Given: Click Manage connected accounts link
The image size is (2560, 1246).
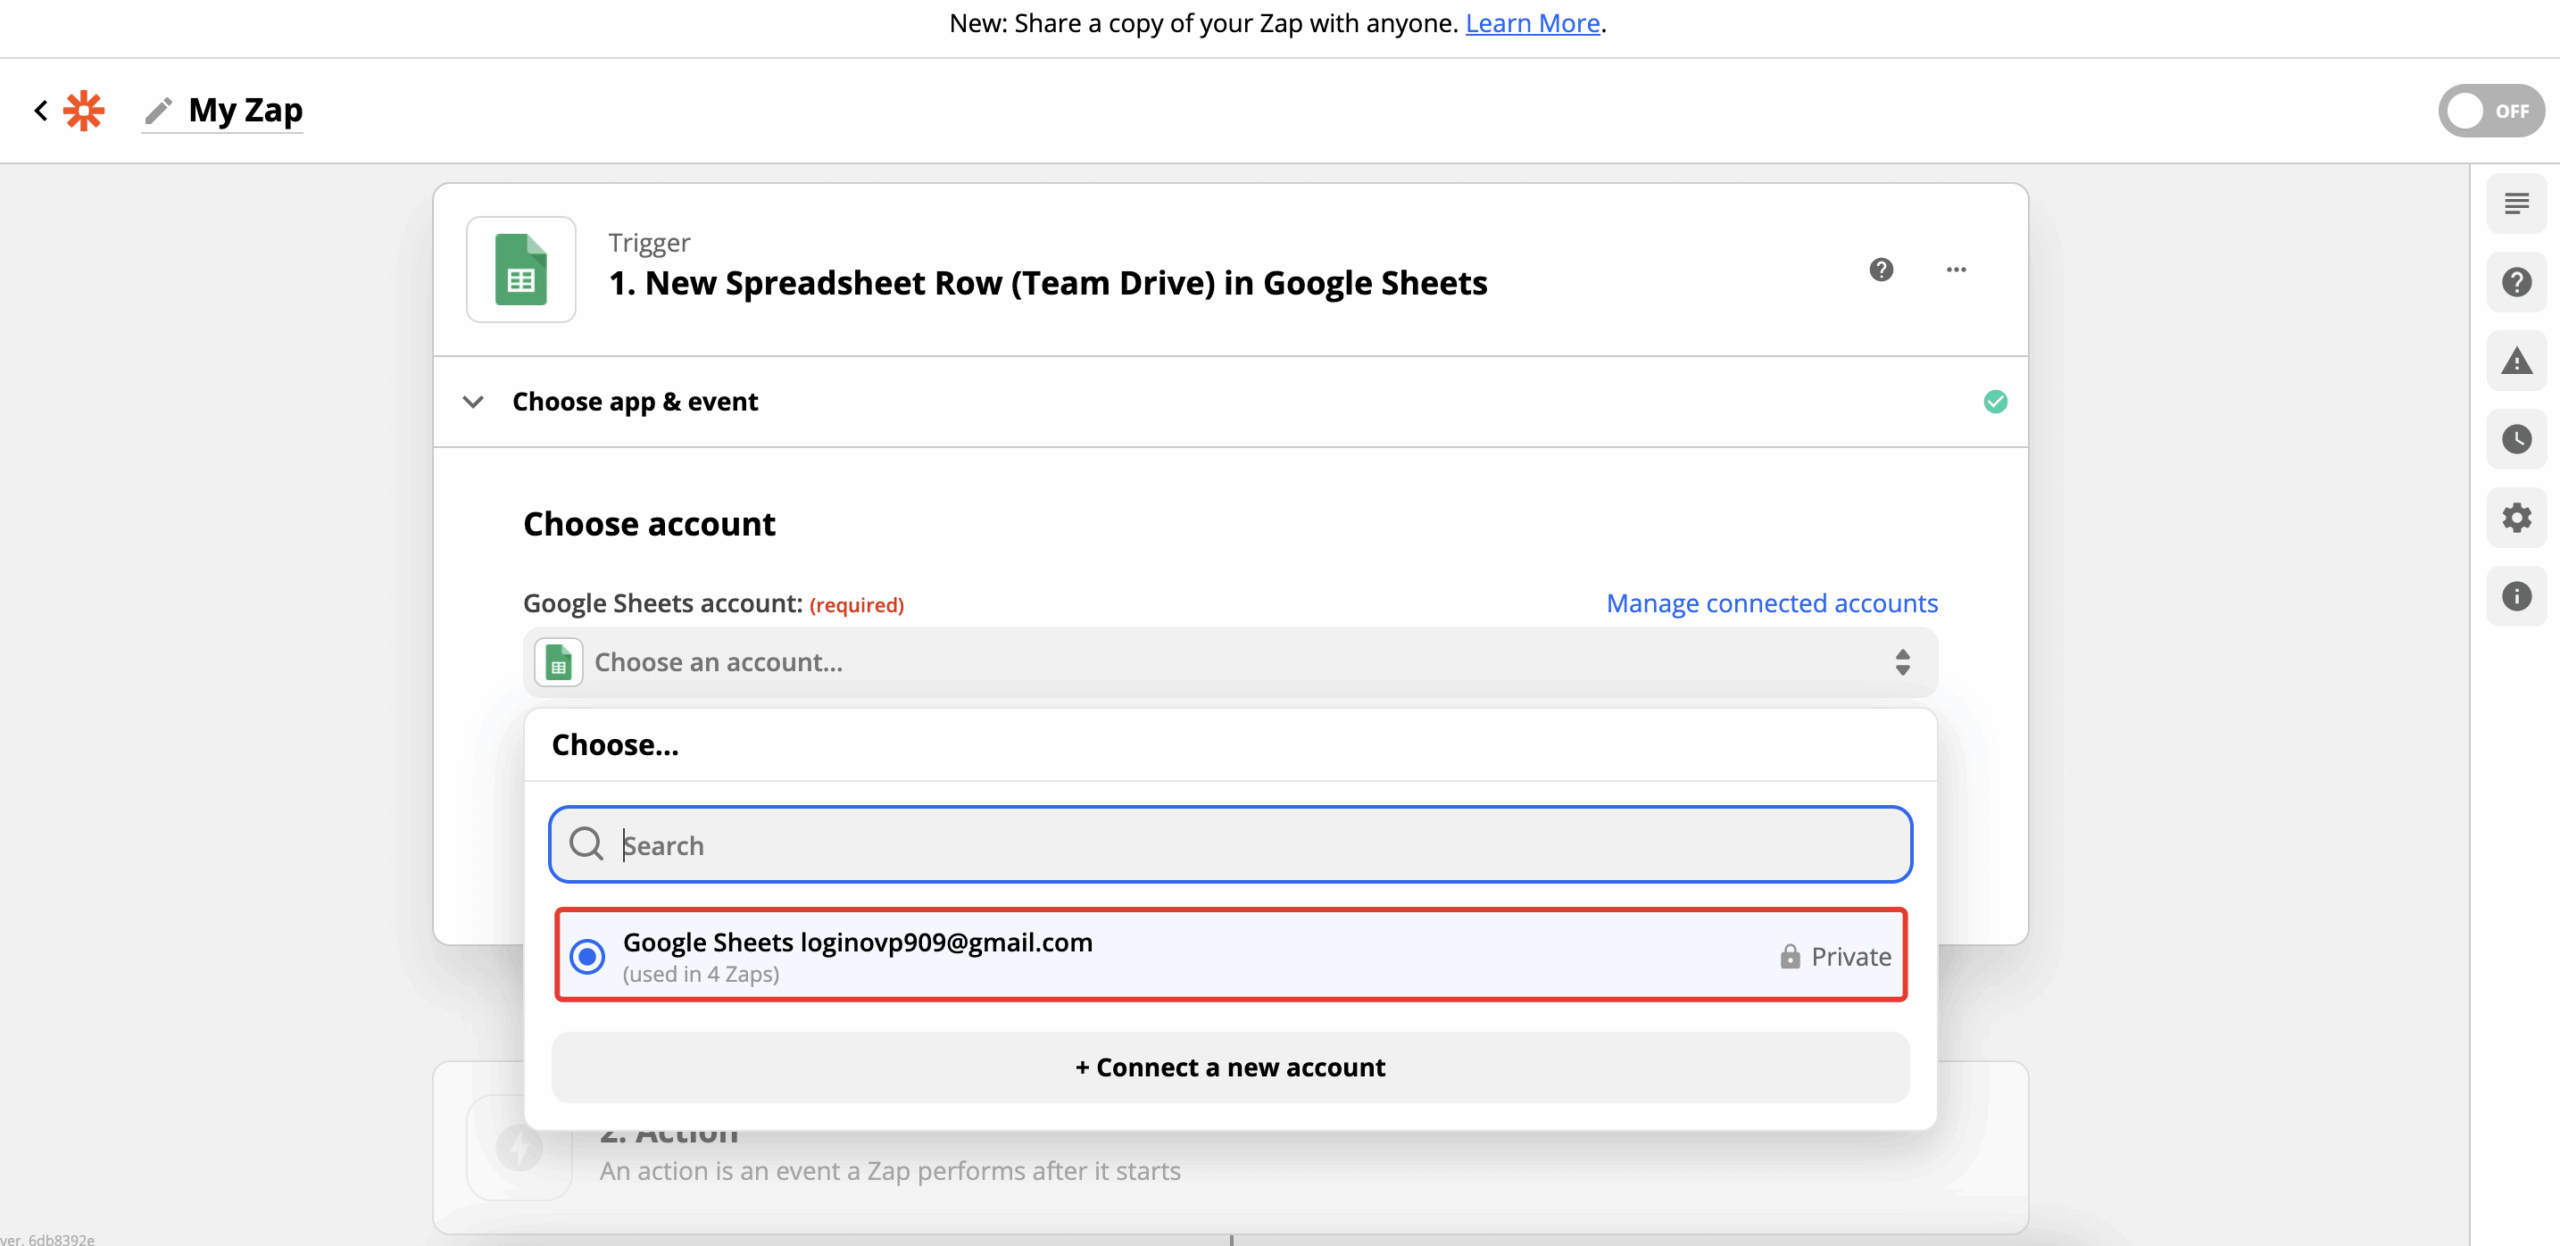Looking at the screenshot, I should (1771, 603).
